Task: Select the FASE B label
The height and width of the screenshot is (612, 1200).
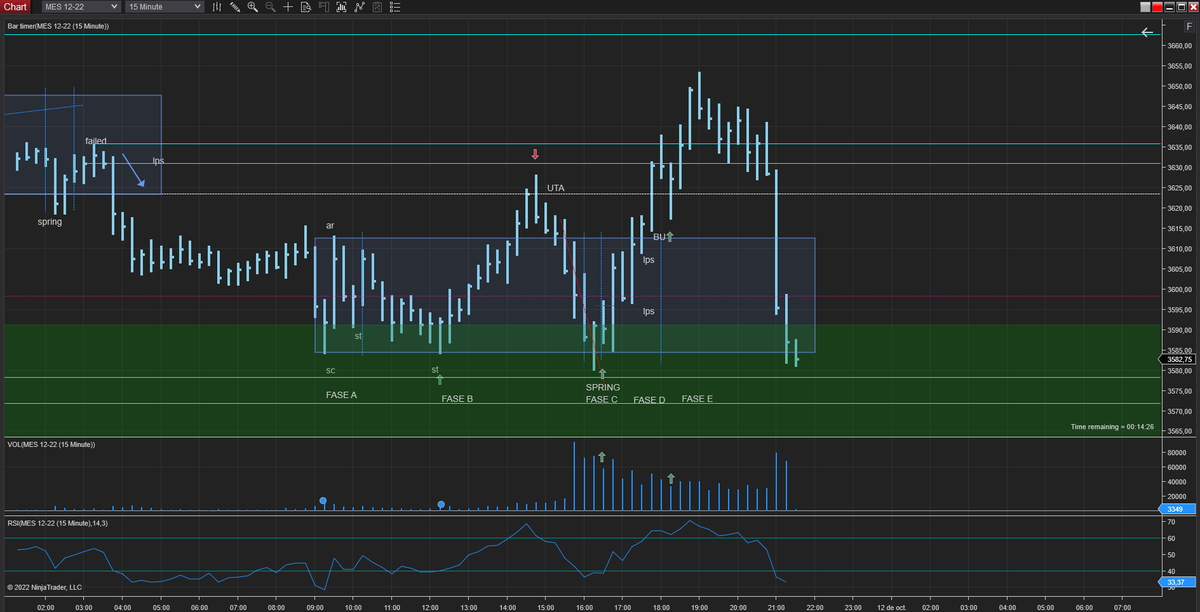Action: tap(457, 399)
